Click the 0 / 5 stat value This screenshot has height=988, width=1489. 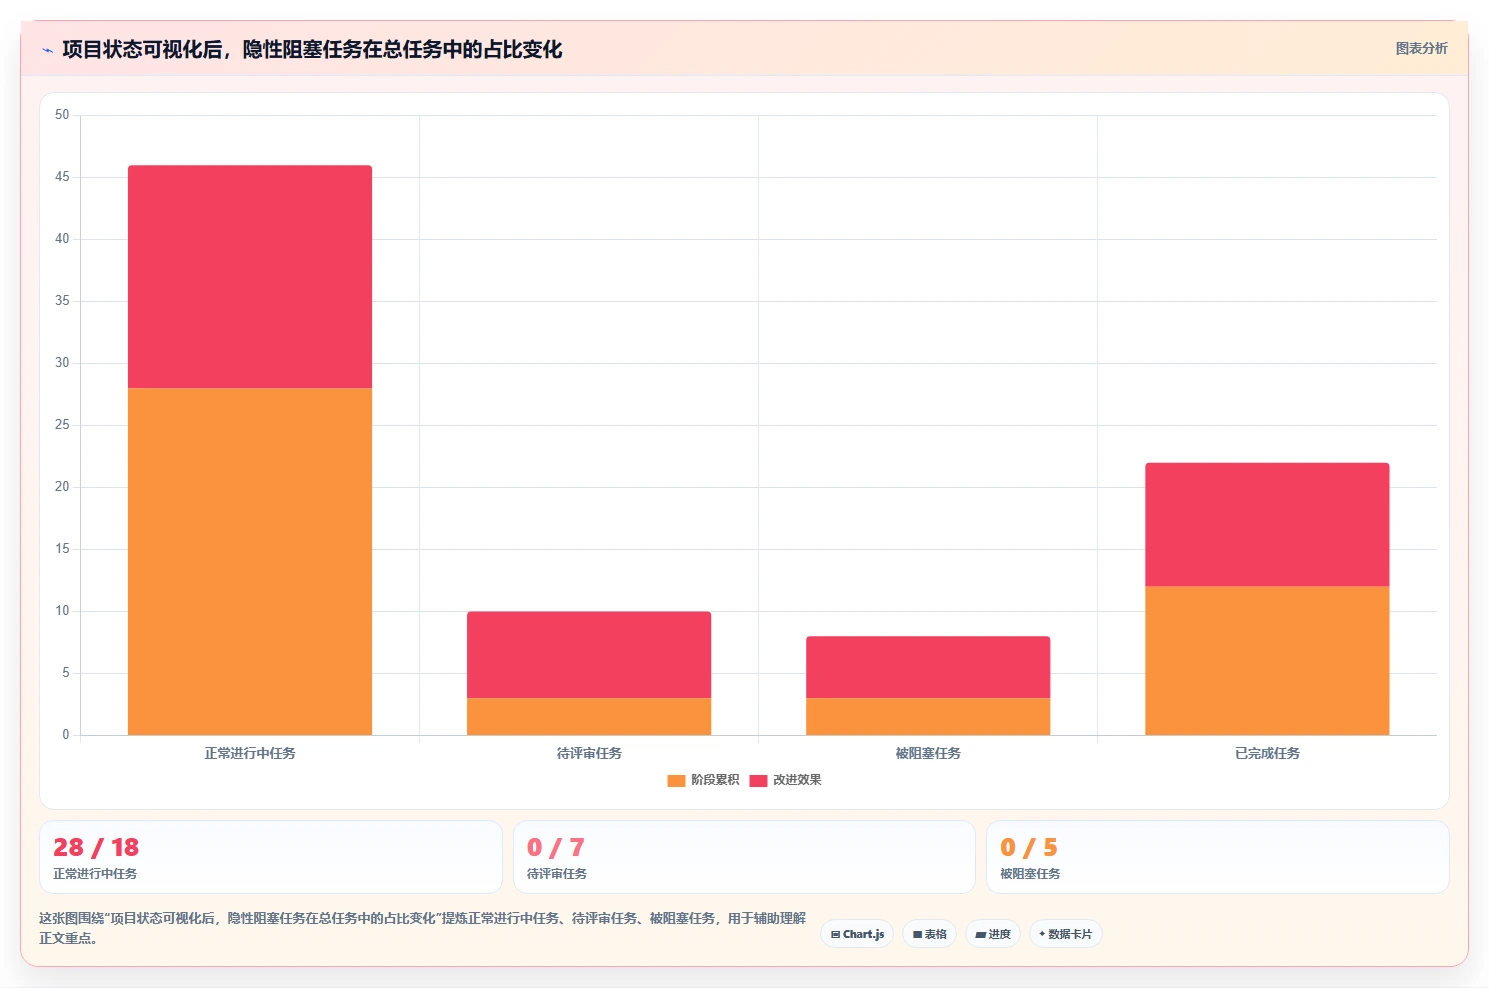(1029, 848)
